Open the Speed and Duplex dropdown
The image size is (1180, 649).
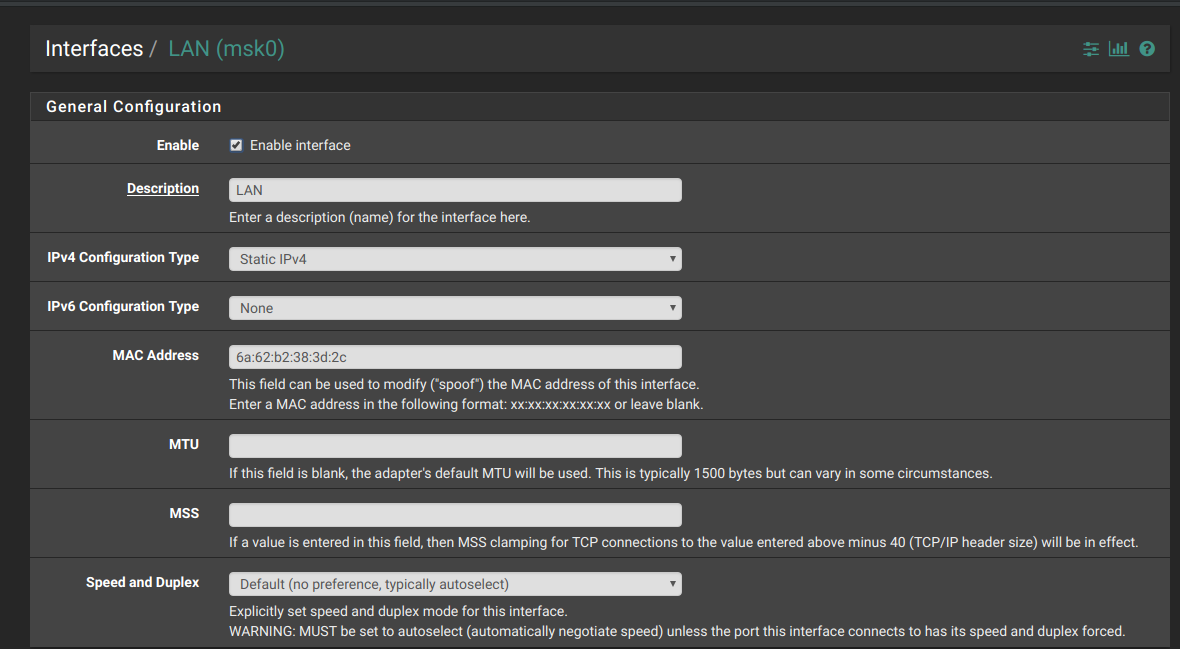(x=455, y=584)
